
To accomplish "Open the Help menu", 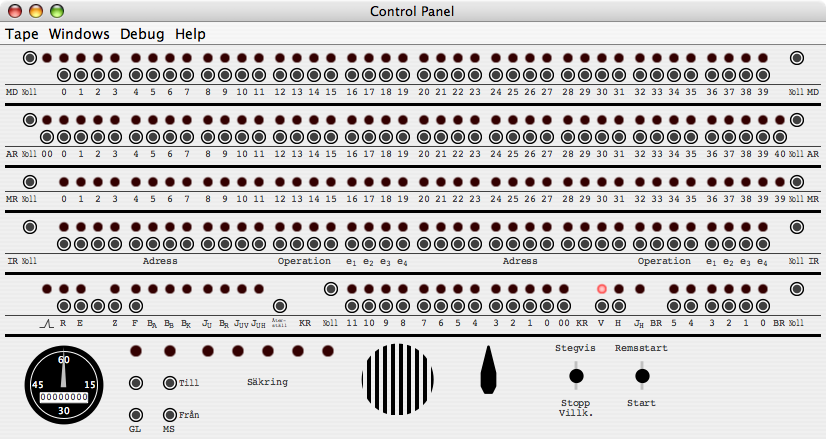I will point(190,34).
